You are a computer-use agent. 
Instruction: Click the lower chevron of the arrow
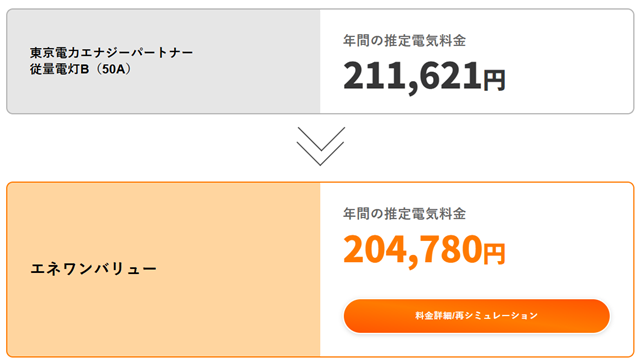click(x=320, y=153)
